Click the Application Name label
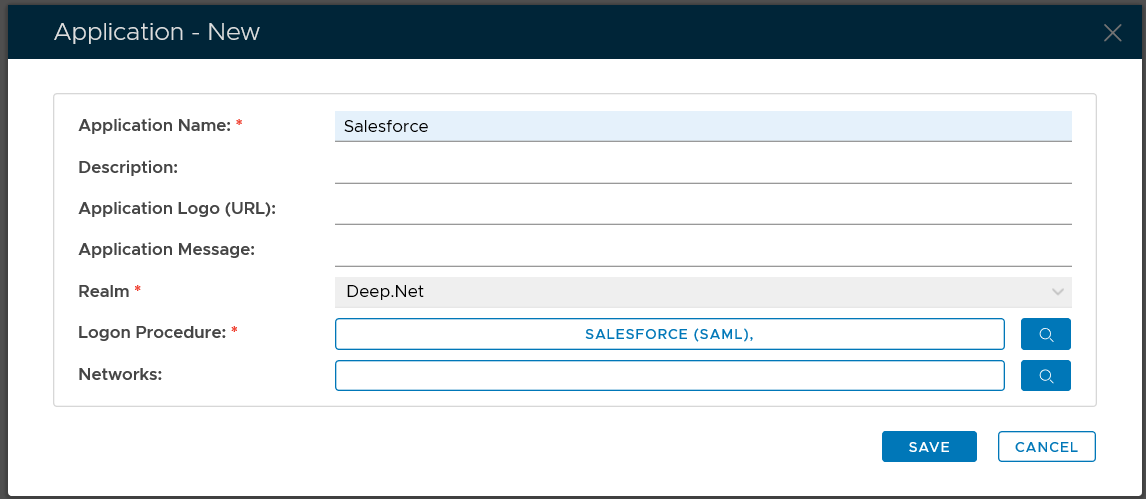Screen dimensions: 1146x499 pos(155,126)
